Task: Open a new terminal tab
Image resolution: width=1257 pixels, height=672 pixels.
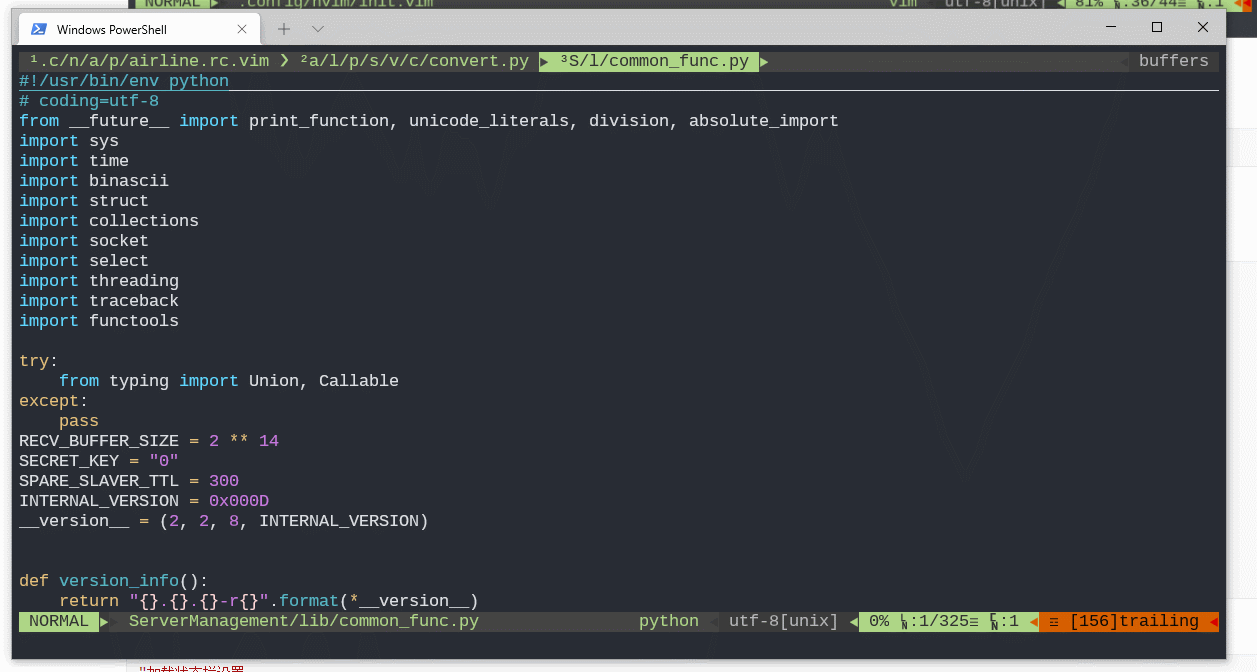Action: tap(284, 29)
